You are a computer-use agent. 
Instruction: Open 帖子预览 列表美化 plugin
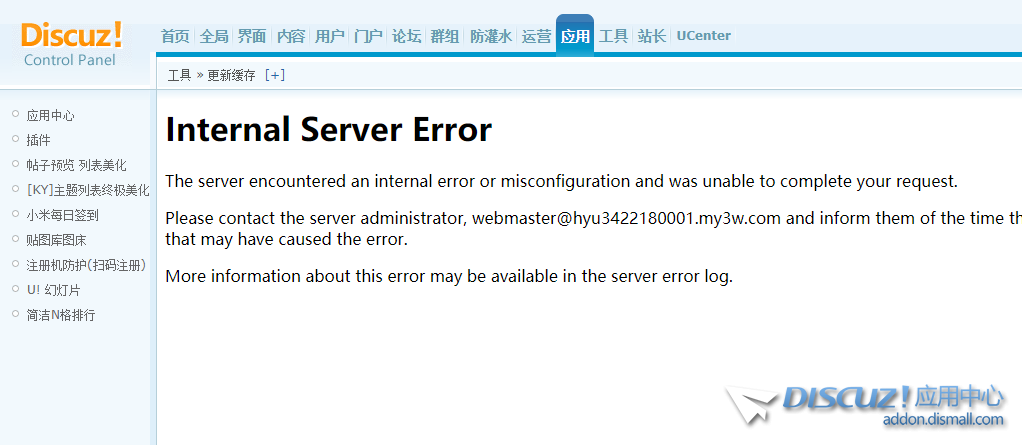click(76, 165)
